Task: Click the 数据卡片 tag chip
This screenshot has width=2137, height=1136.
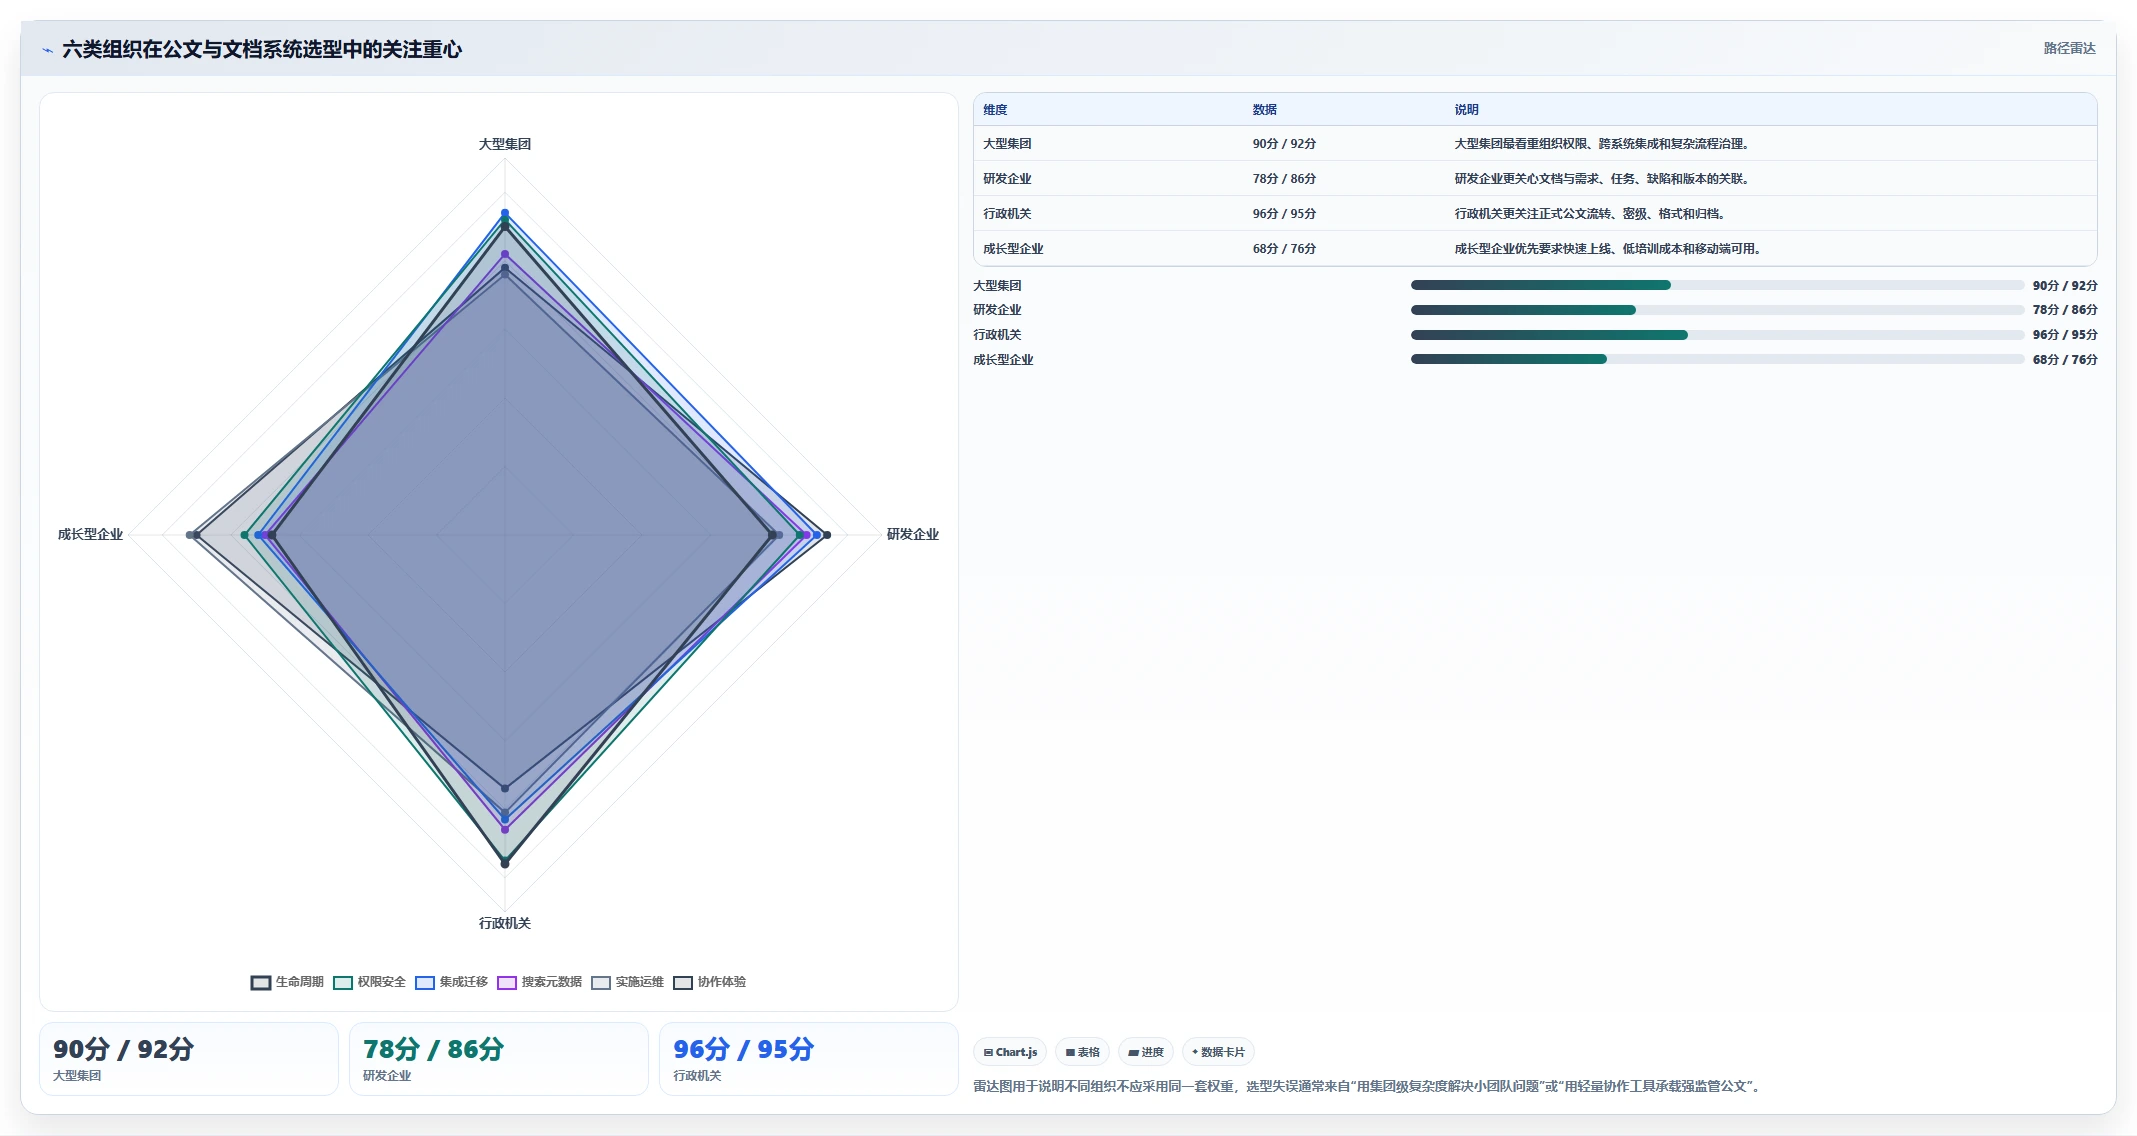Action: [x=1218, y=1052]
